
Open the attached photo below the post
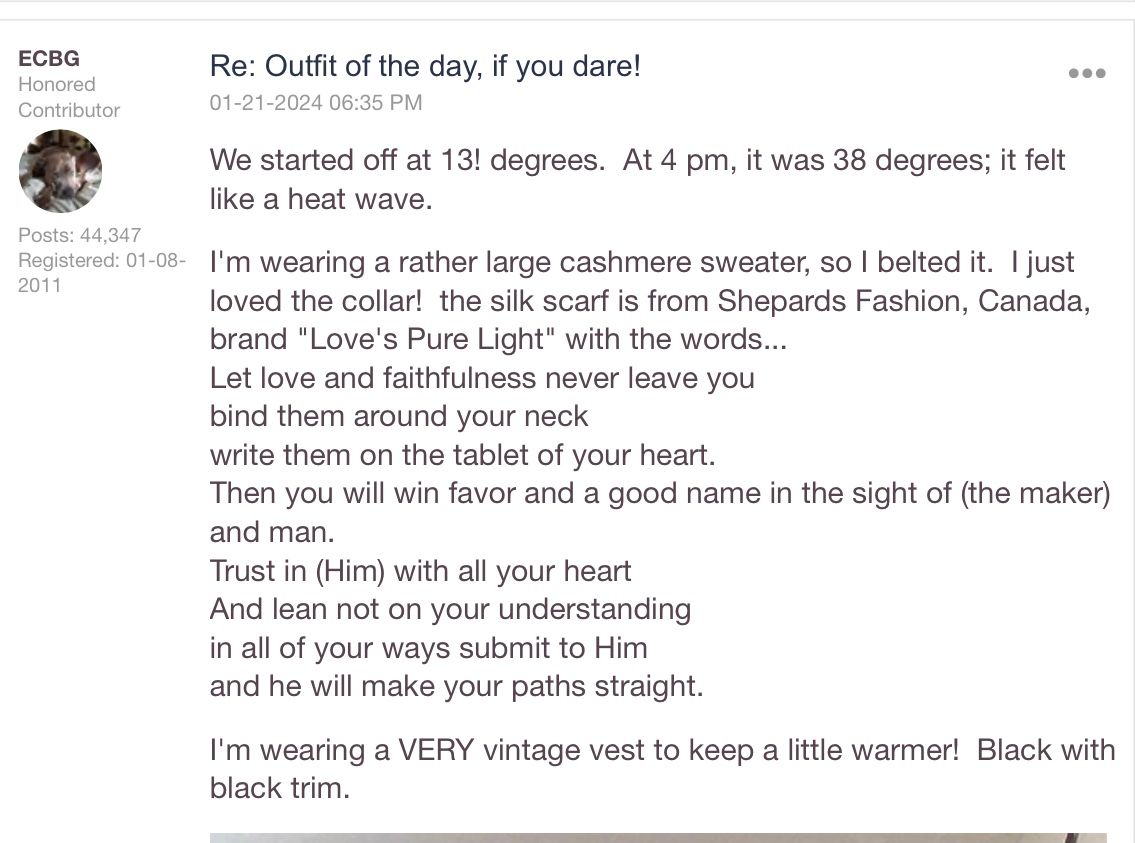(658, 837)
